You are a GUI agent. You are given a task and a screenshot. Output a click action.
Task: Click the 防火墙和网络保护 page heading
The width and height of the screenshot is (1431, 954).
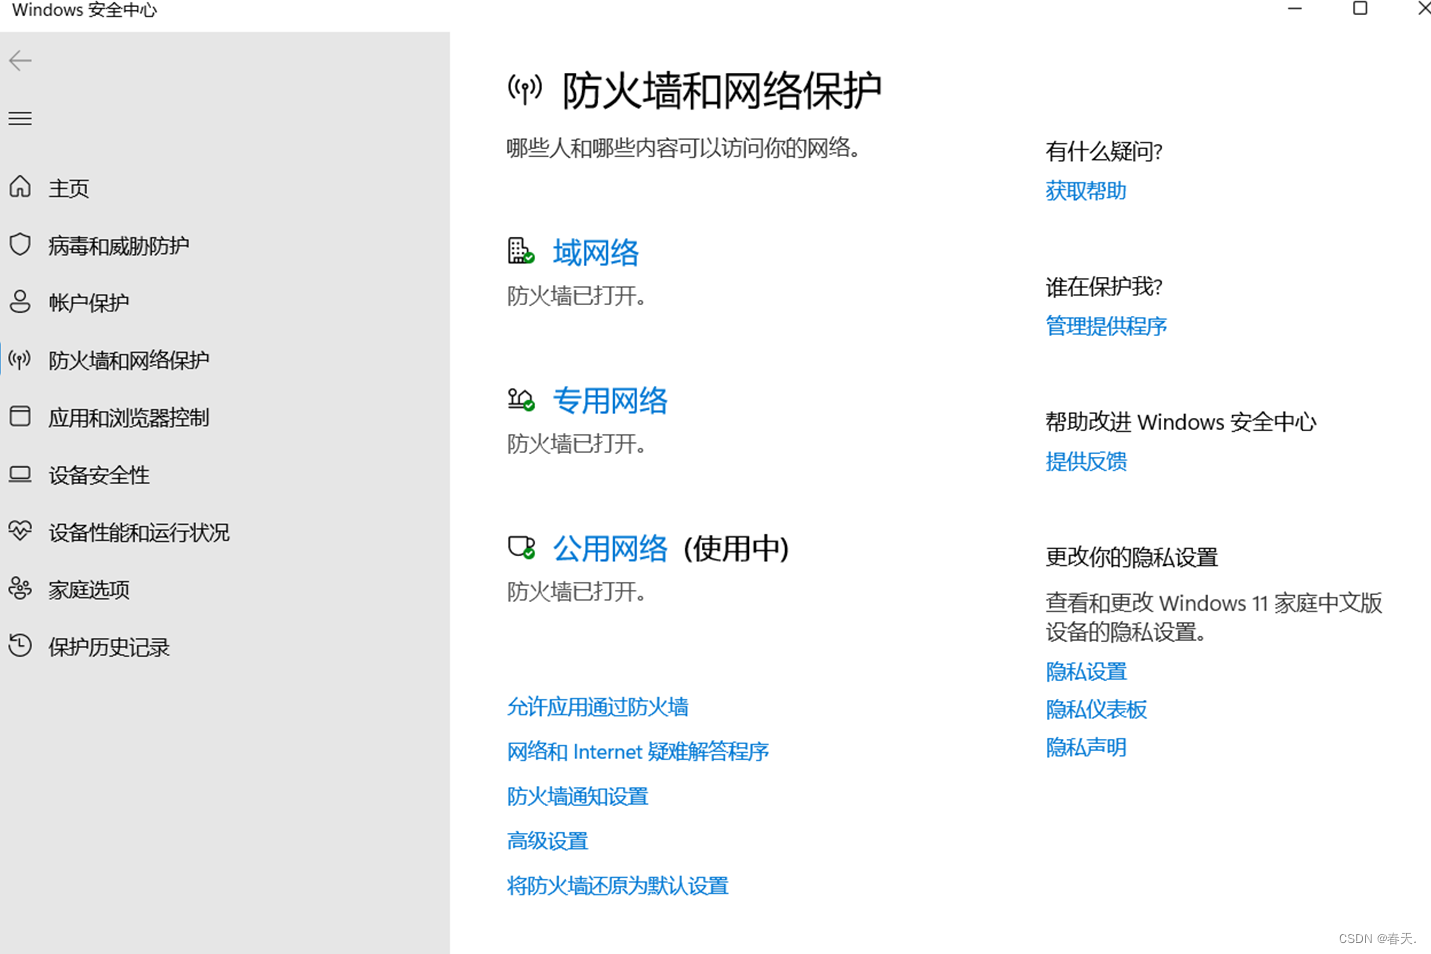coord(722,91)
